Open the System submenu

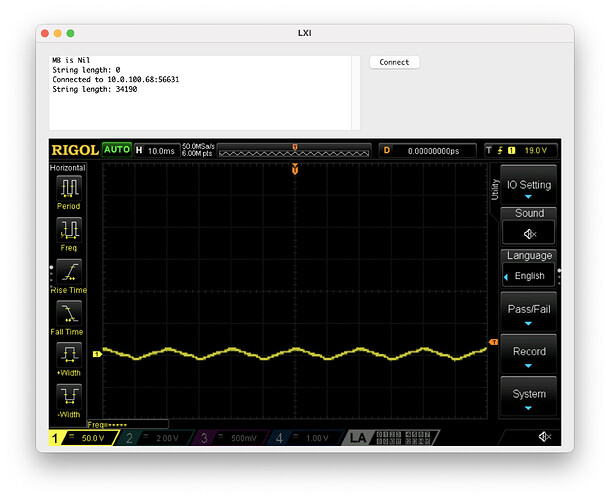528,396
